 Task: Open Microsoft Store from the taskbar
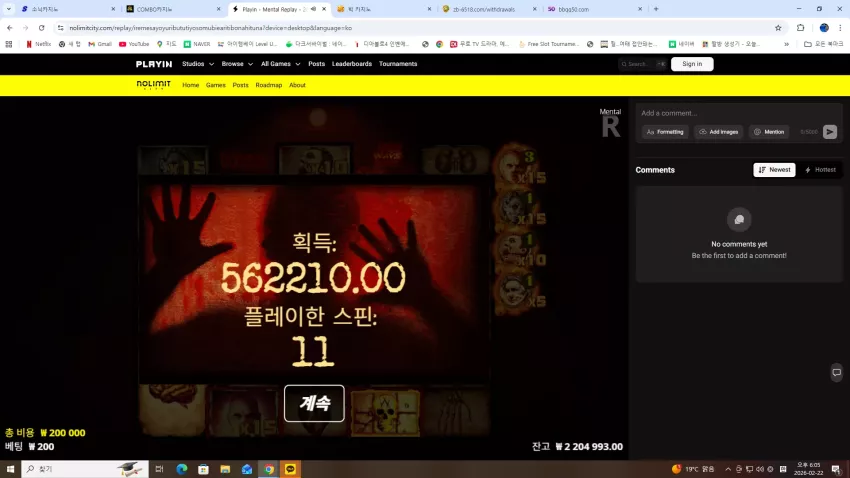coord(203,469)
